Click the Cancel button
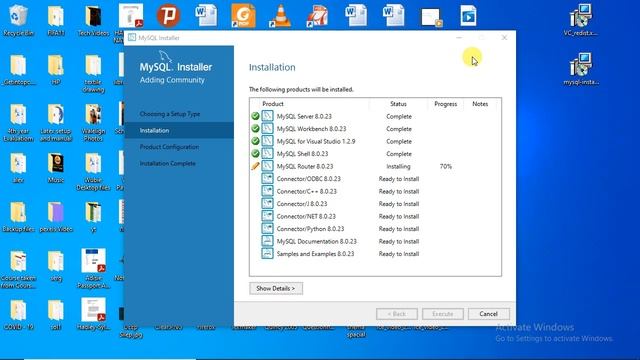The image size is (640, 360). [489, 314]
